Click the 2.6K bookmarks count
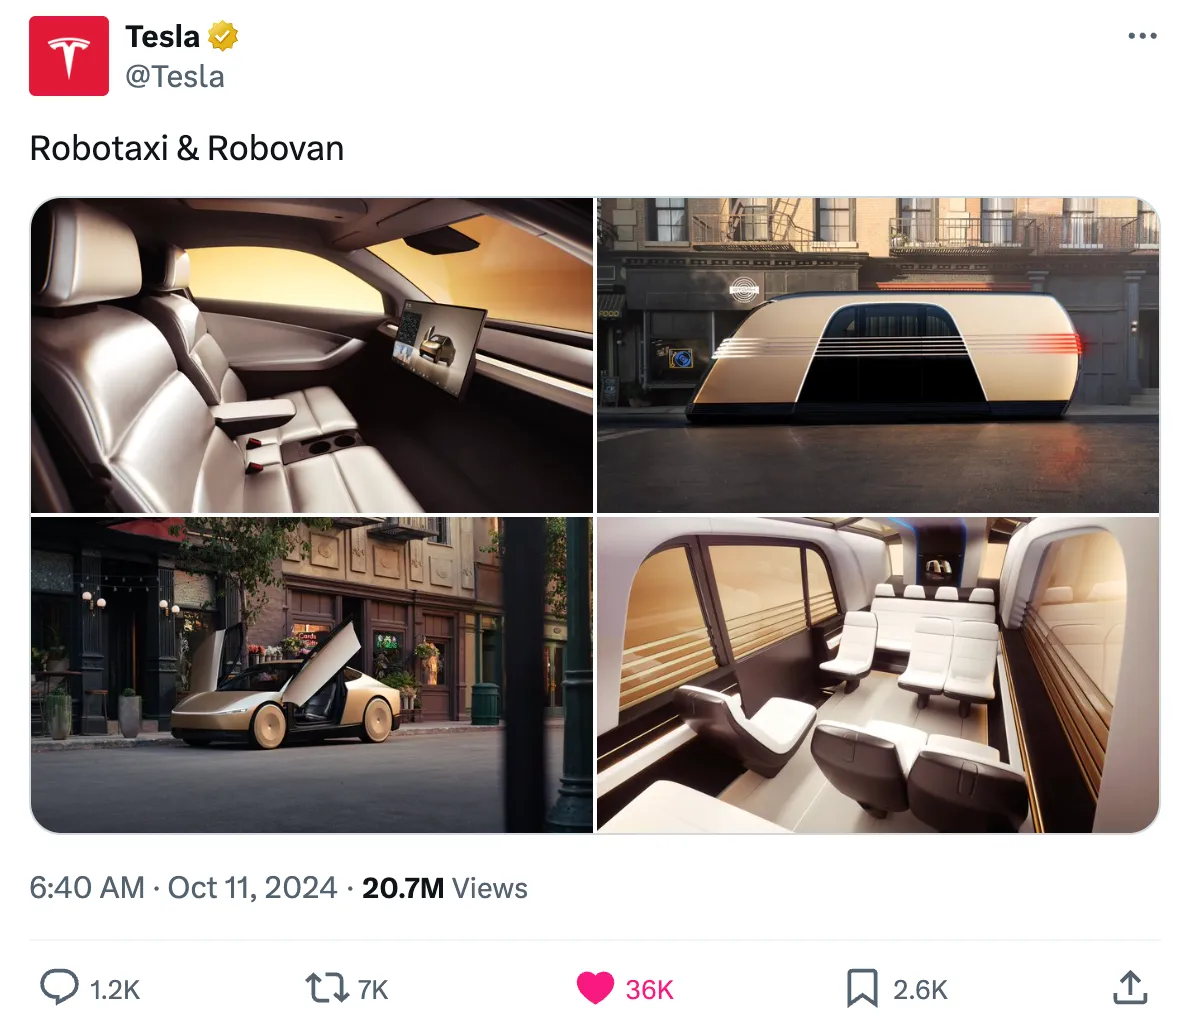 click(x=920, y=989)
